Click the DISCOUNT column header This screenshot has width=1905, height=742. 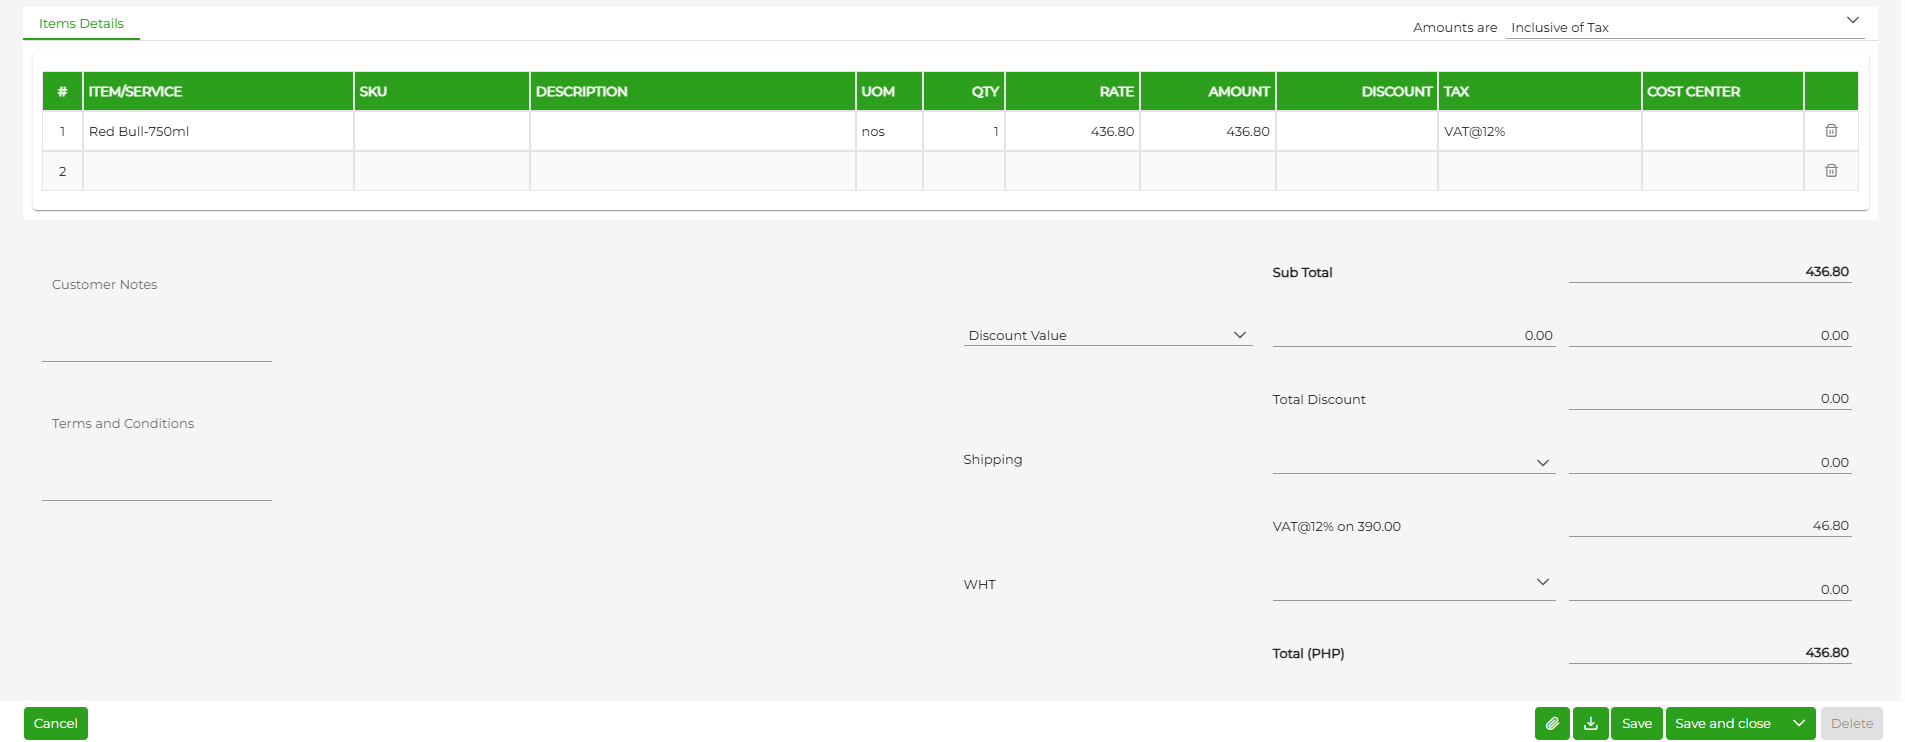pos(1356,91)
